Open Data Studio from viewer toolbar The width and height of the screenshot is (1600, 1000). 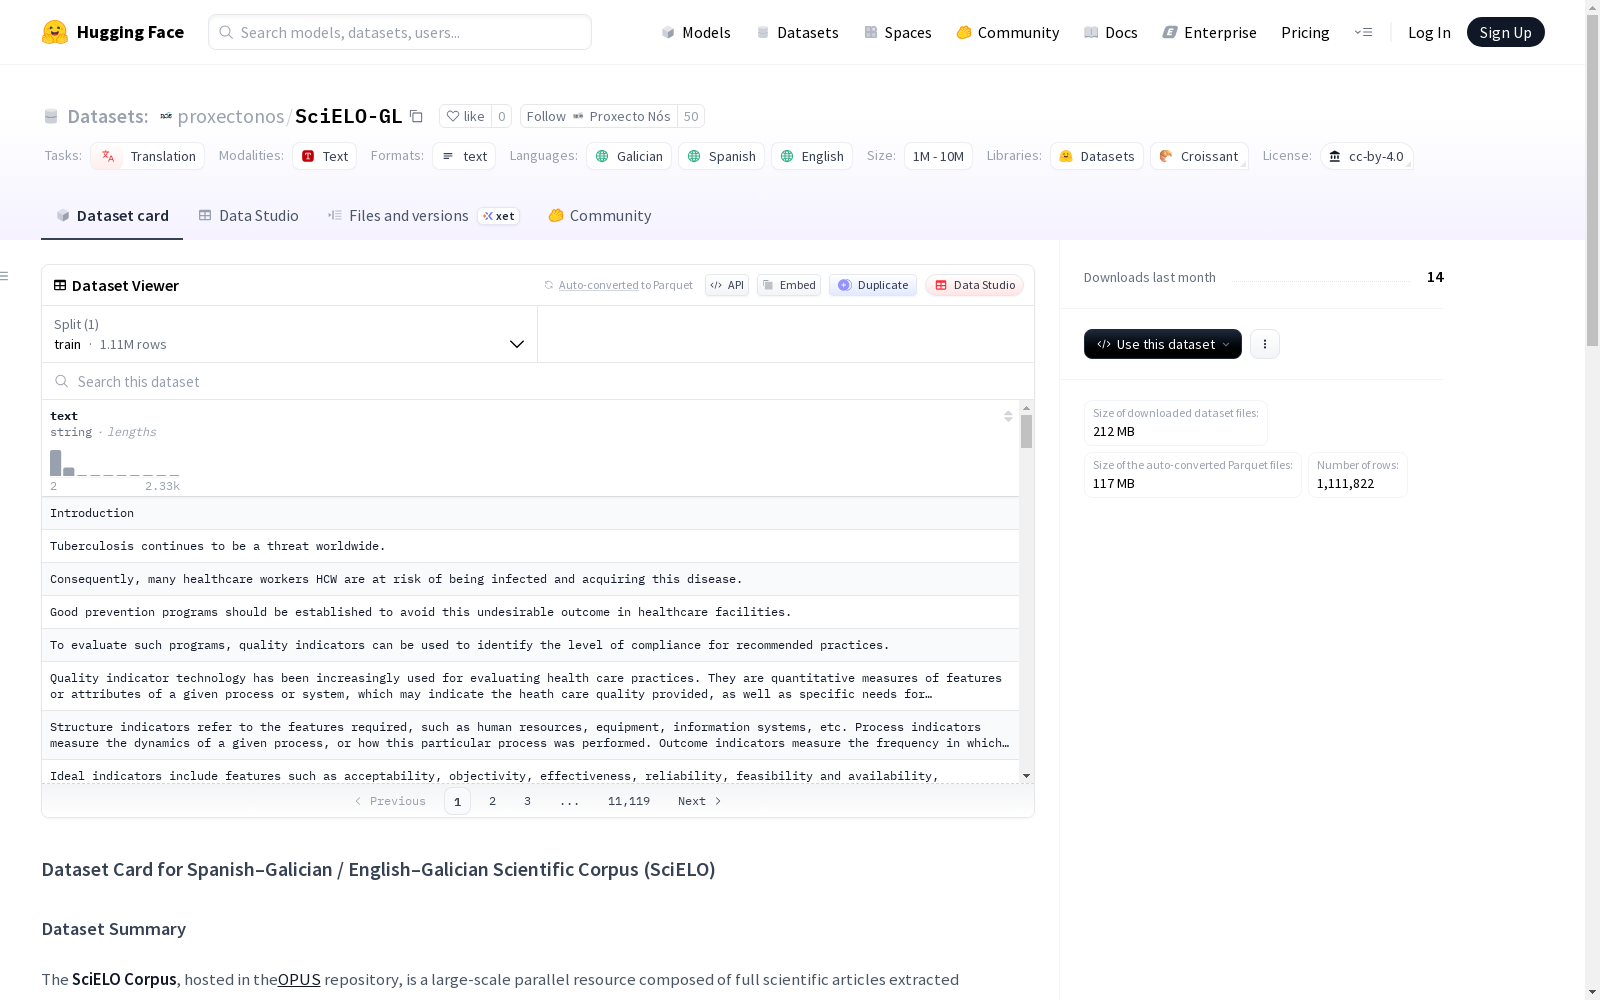[974, 285]
